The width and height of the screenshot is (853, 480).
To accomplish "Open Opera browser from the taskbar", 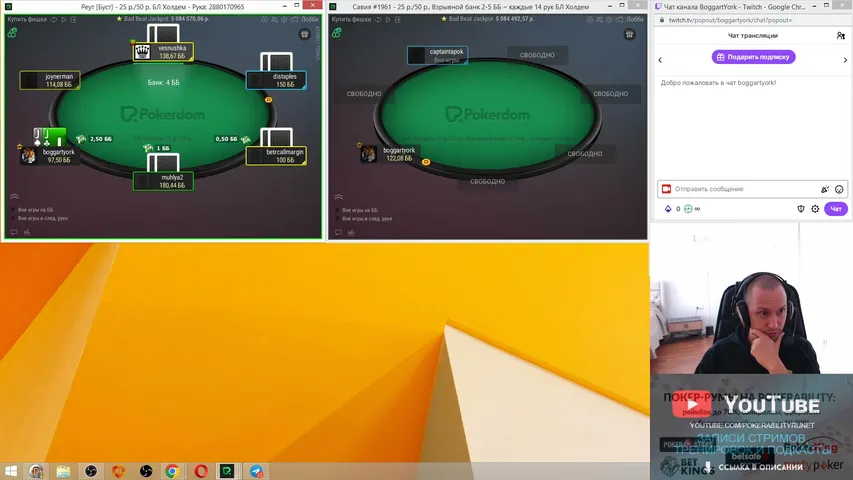I will (x=201, y=471).
